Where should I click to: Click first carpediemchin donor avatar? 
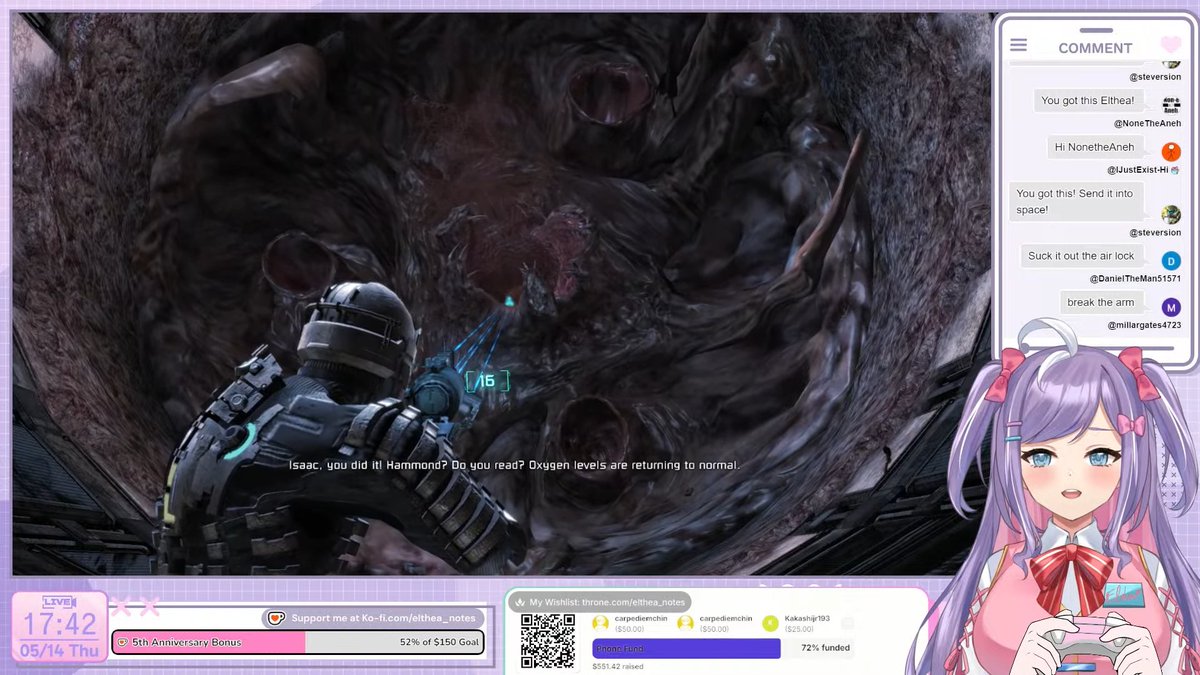pos(601,623)
